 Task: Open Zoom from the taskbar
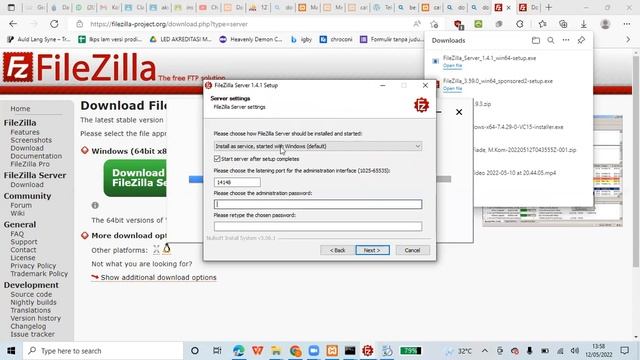coord(313,351)
